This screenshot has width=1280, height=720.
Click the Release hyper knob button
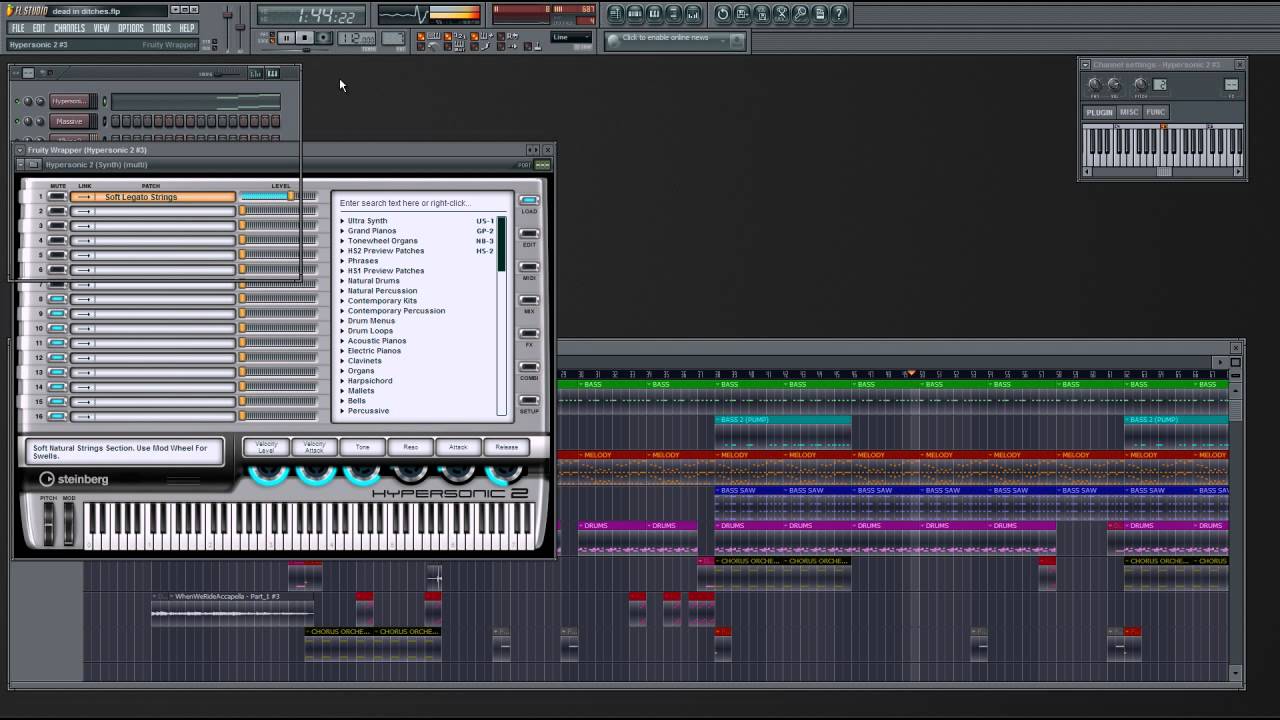[506, 447]
